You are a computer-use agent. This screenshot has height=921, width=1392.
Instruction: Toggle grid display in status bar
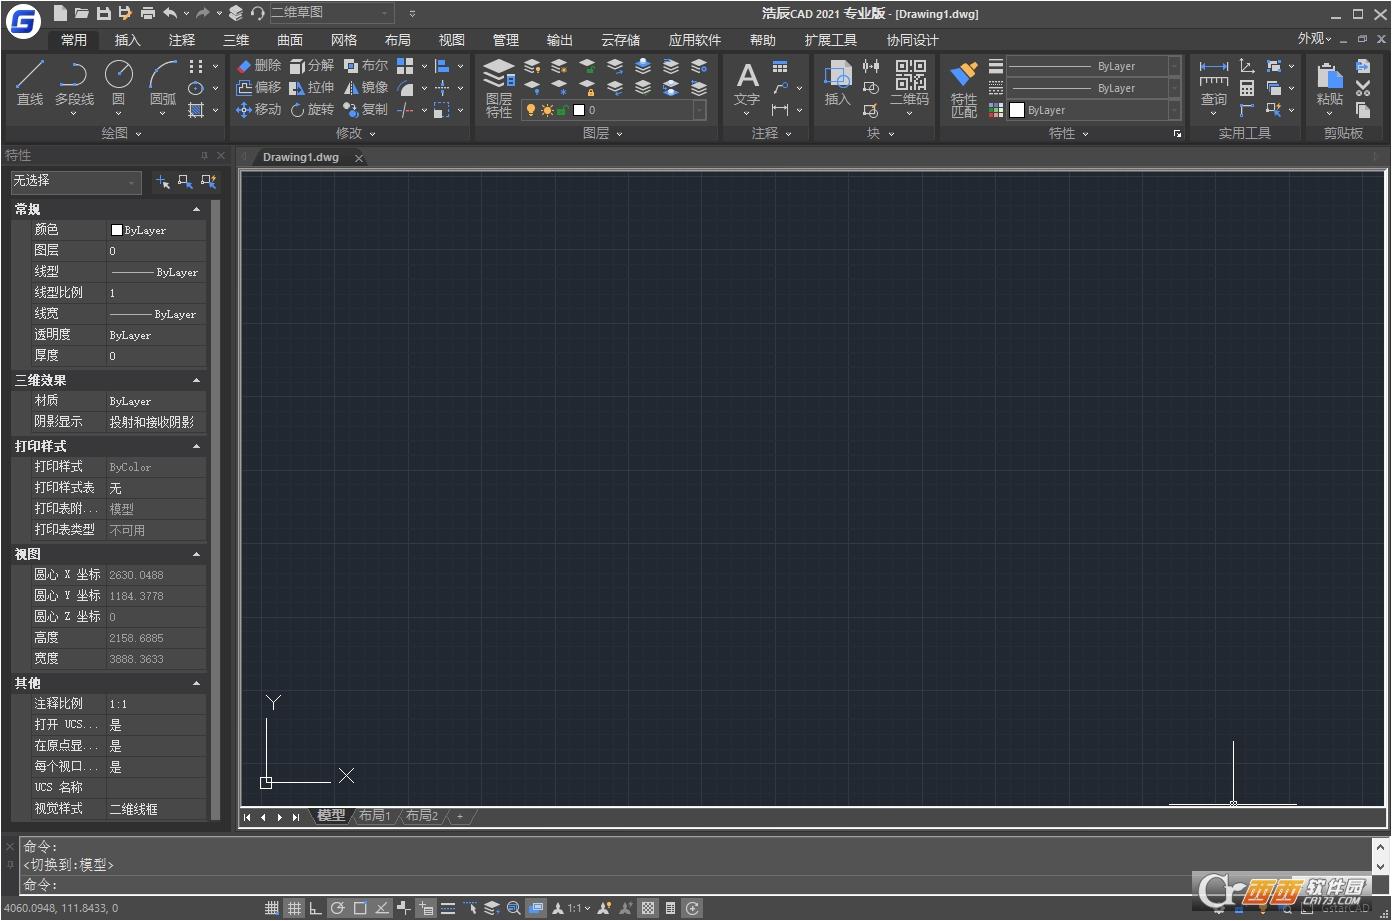294,908
